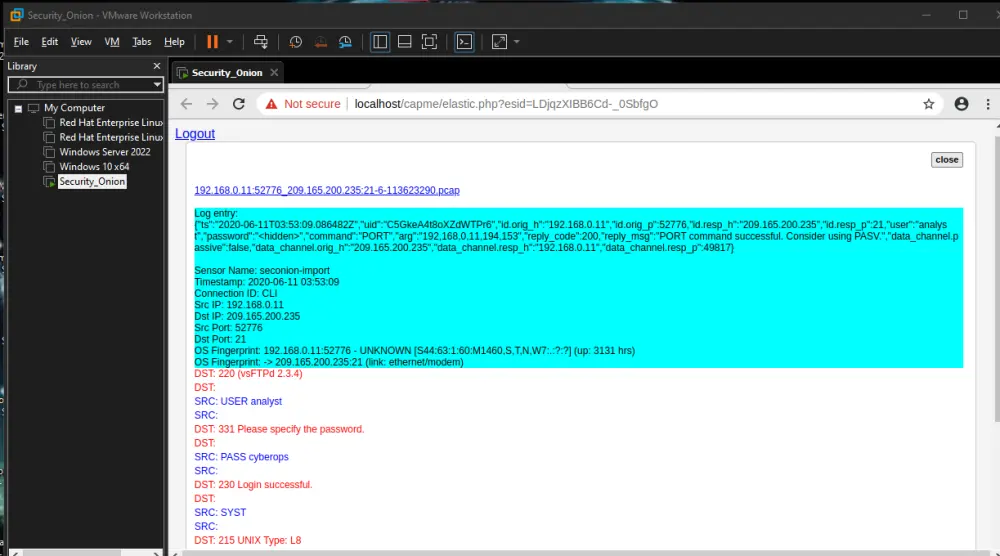Open the View menu
The width and height of the screenshot is (1000, 556).
point(81,42)
